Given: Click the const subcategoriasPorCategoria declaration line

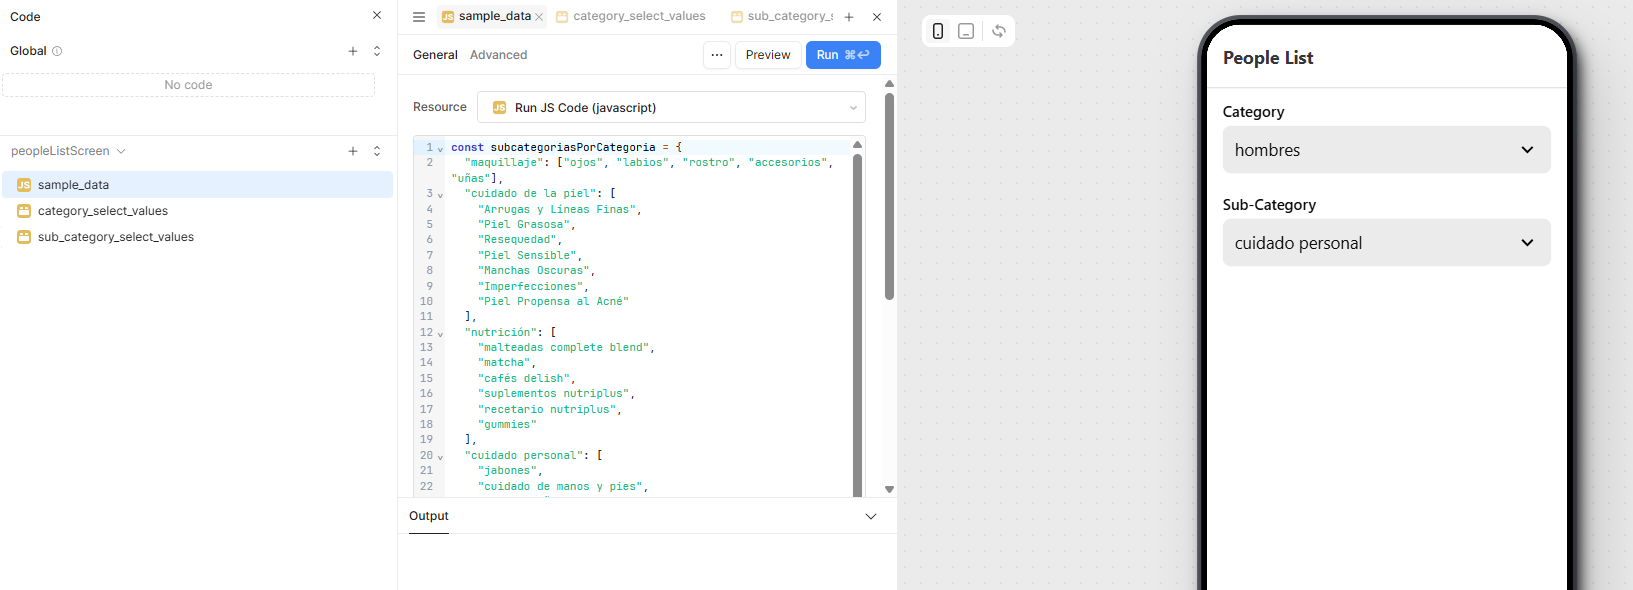Looking at the screenshot, I should (566, 147).
